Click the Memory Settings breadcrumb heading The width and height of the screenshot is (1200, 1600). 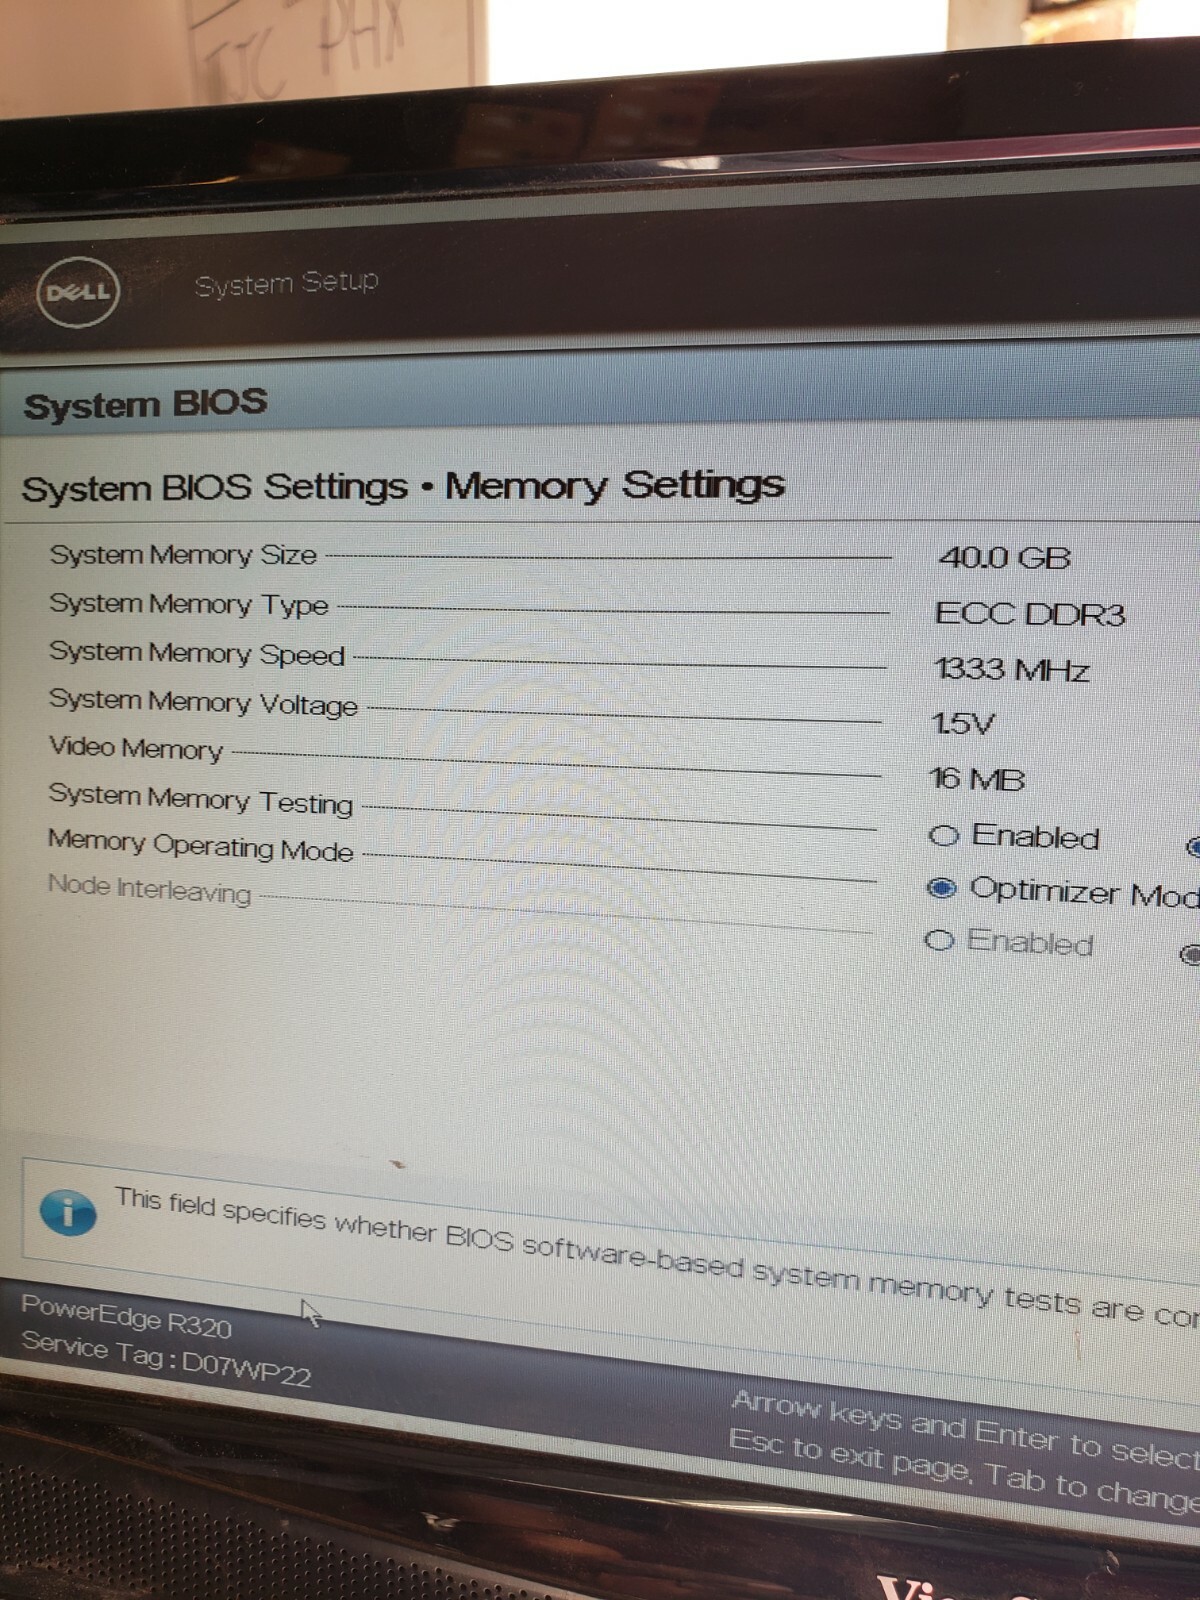tap(614, 485)
